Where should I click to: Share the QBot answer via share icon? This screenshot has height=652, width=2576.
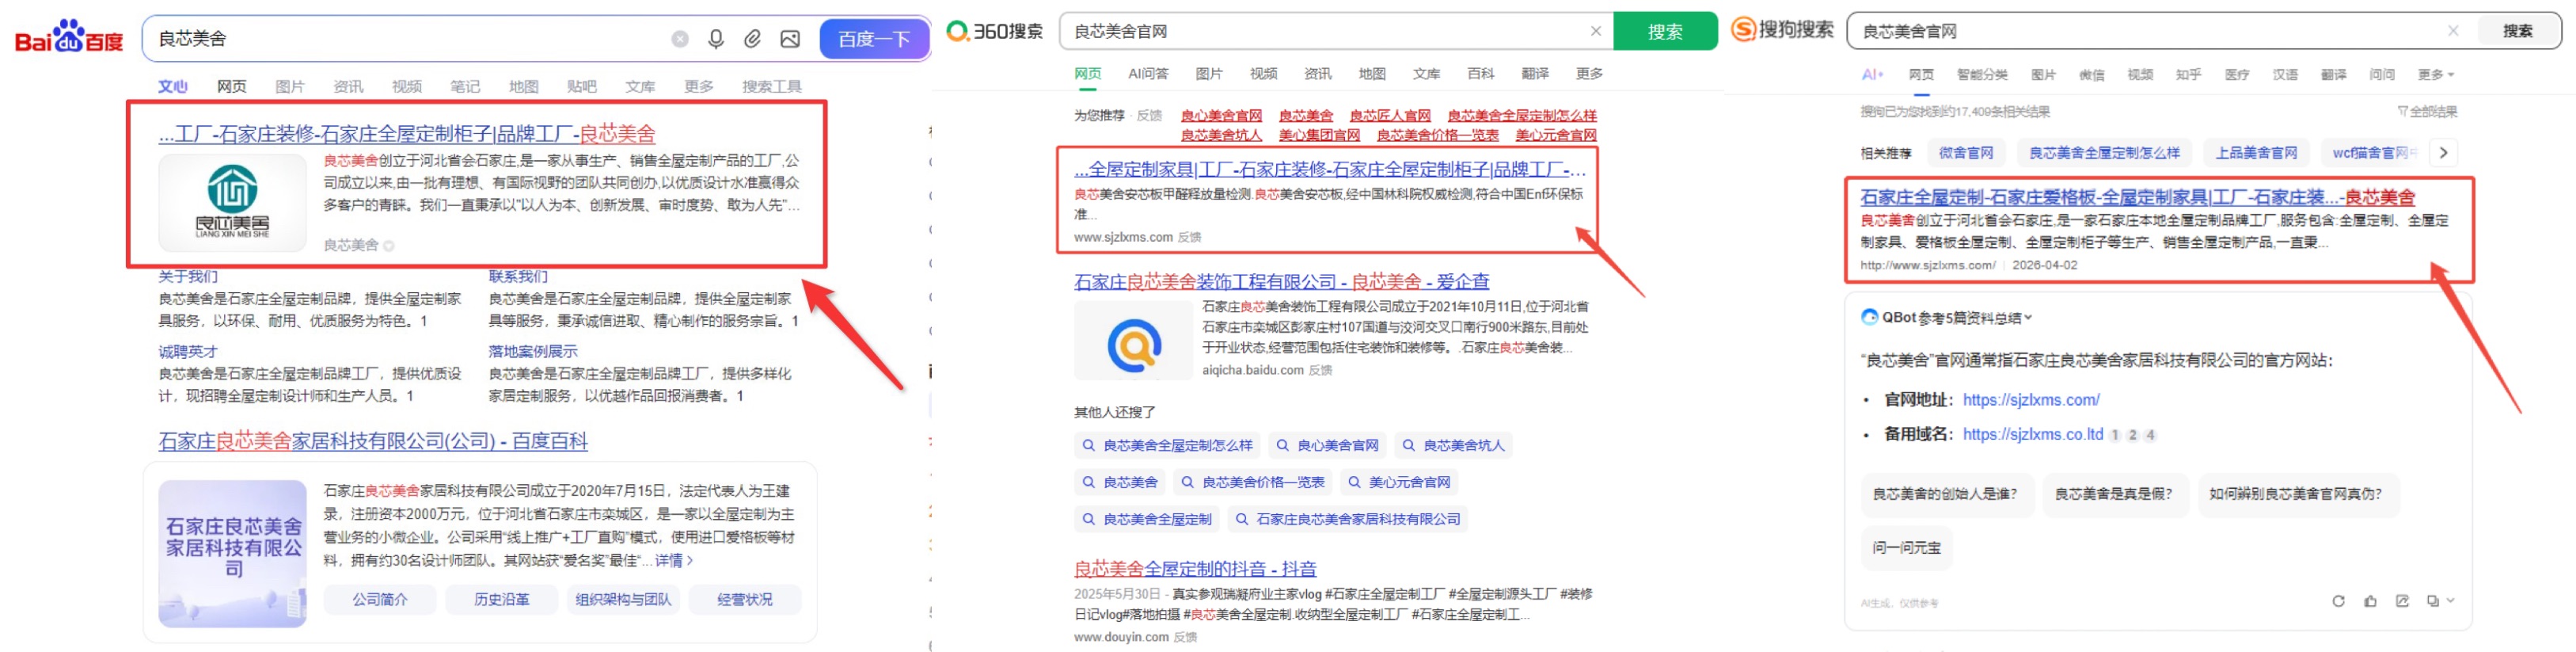[x=2402, y=601]
